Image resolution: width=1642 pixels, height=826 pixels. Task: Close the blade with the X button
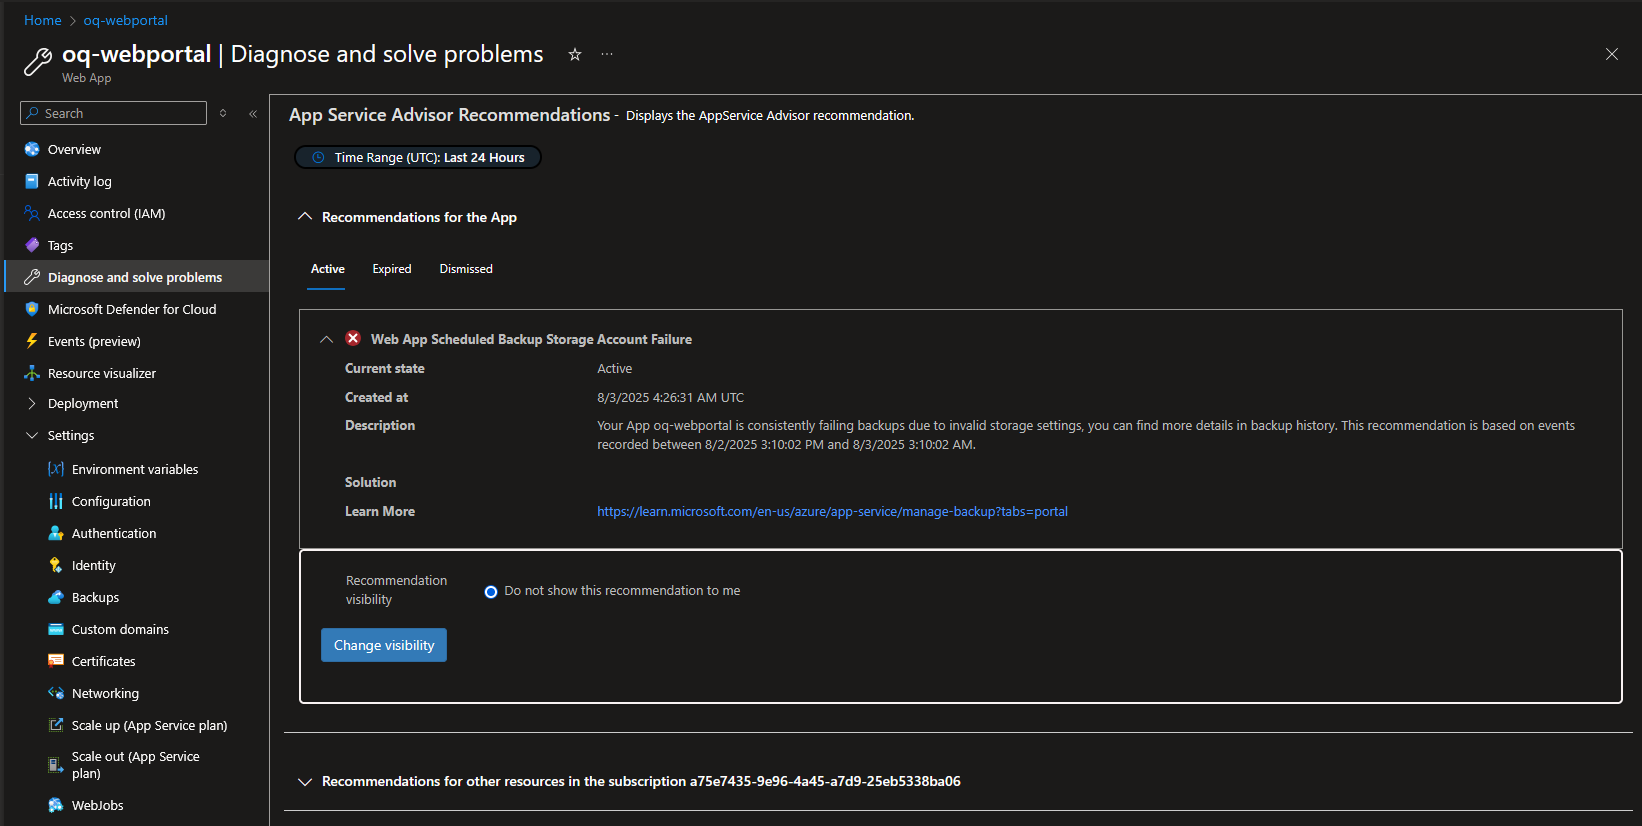tap(1612, 54)
